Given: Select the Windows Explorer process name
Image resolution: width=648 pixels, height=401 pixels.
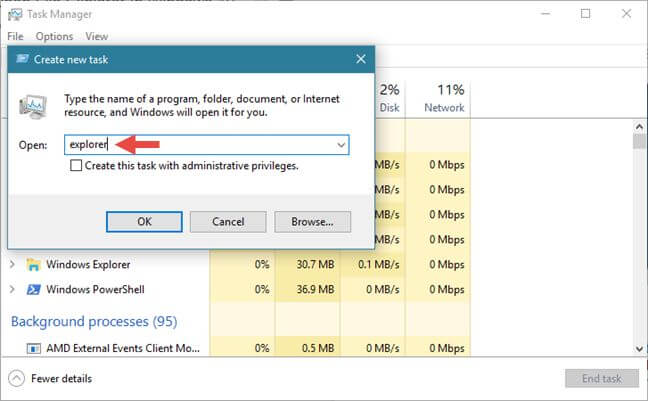Looking at the screenshot, I should 88,265.
